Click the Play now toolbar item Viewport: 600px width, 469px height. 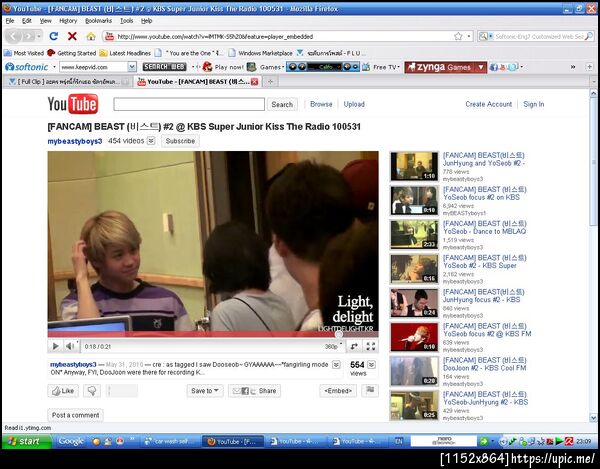(x=223, y=67)
